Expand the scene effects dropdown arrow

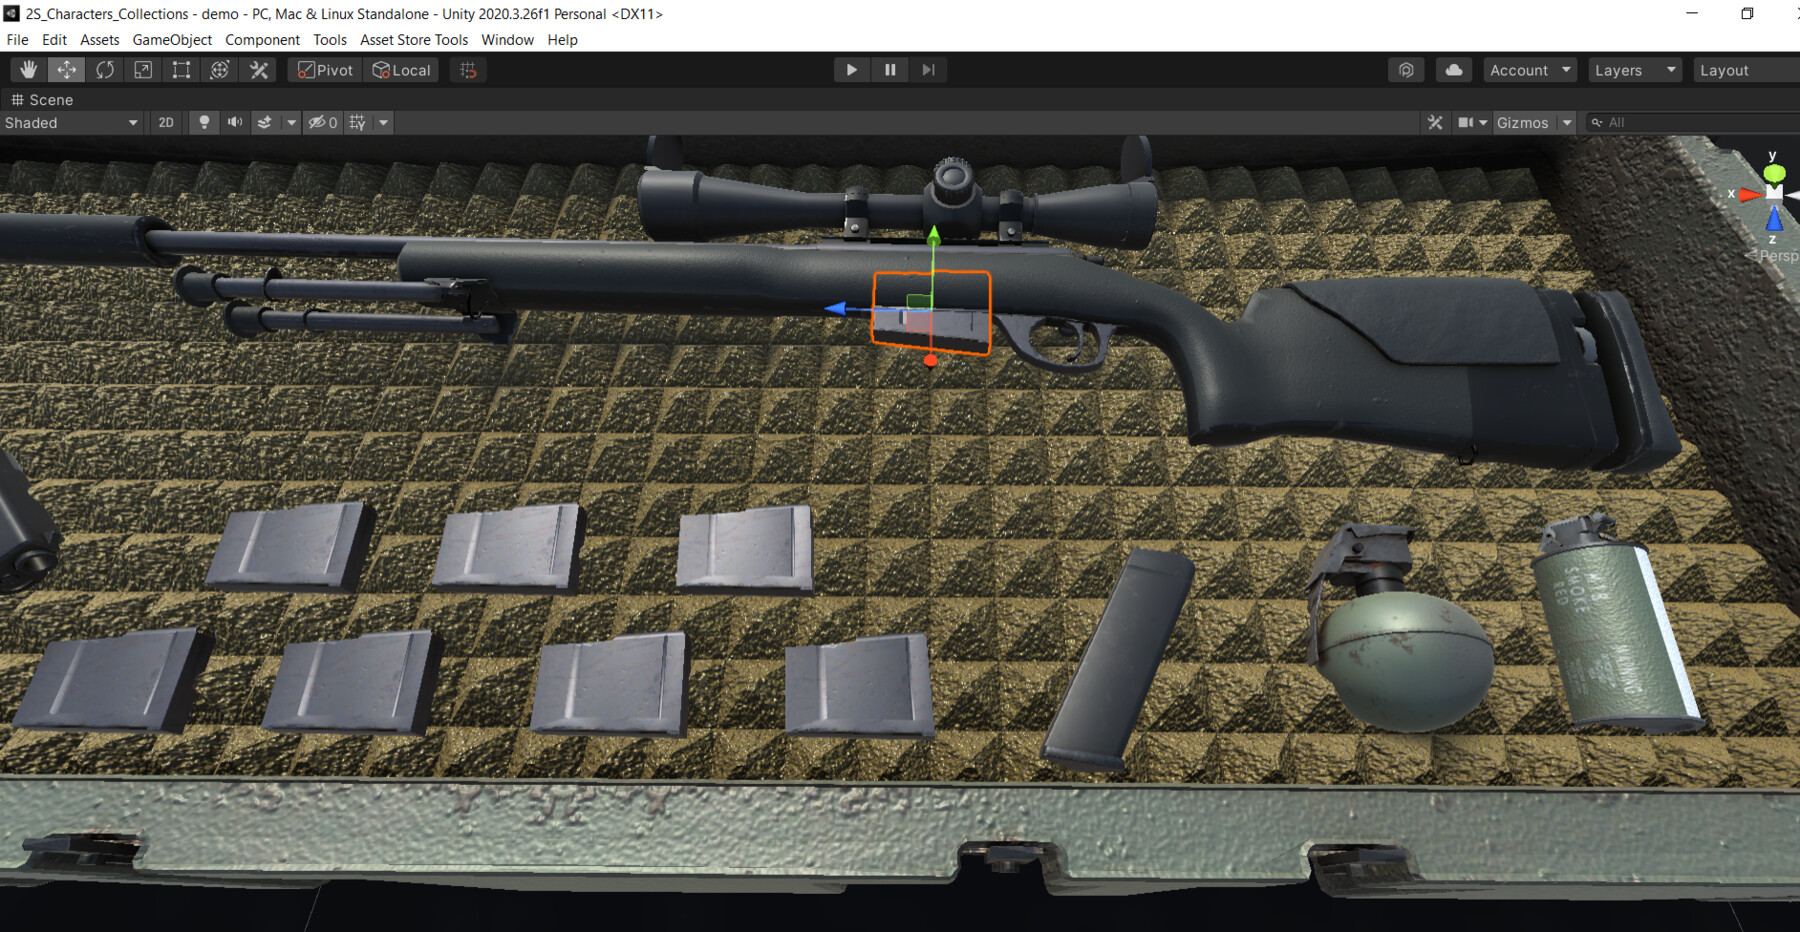tap(291, 122)
